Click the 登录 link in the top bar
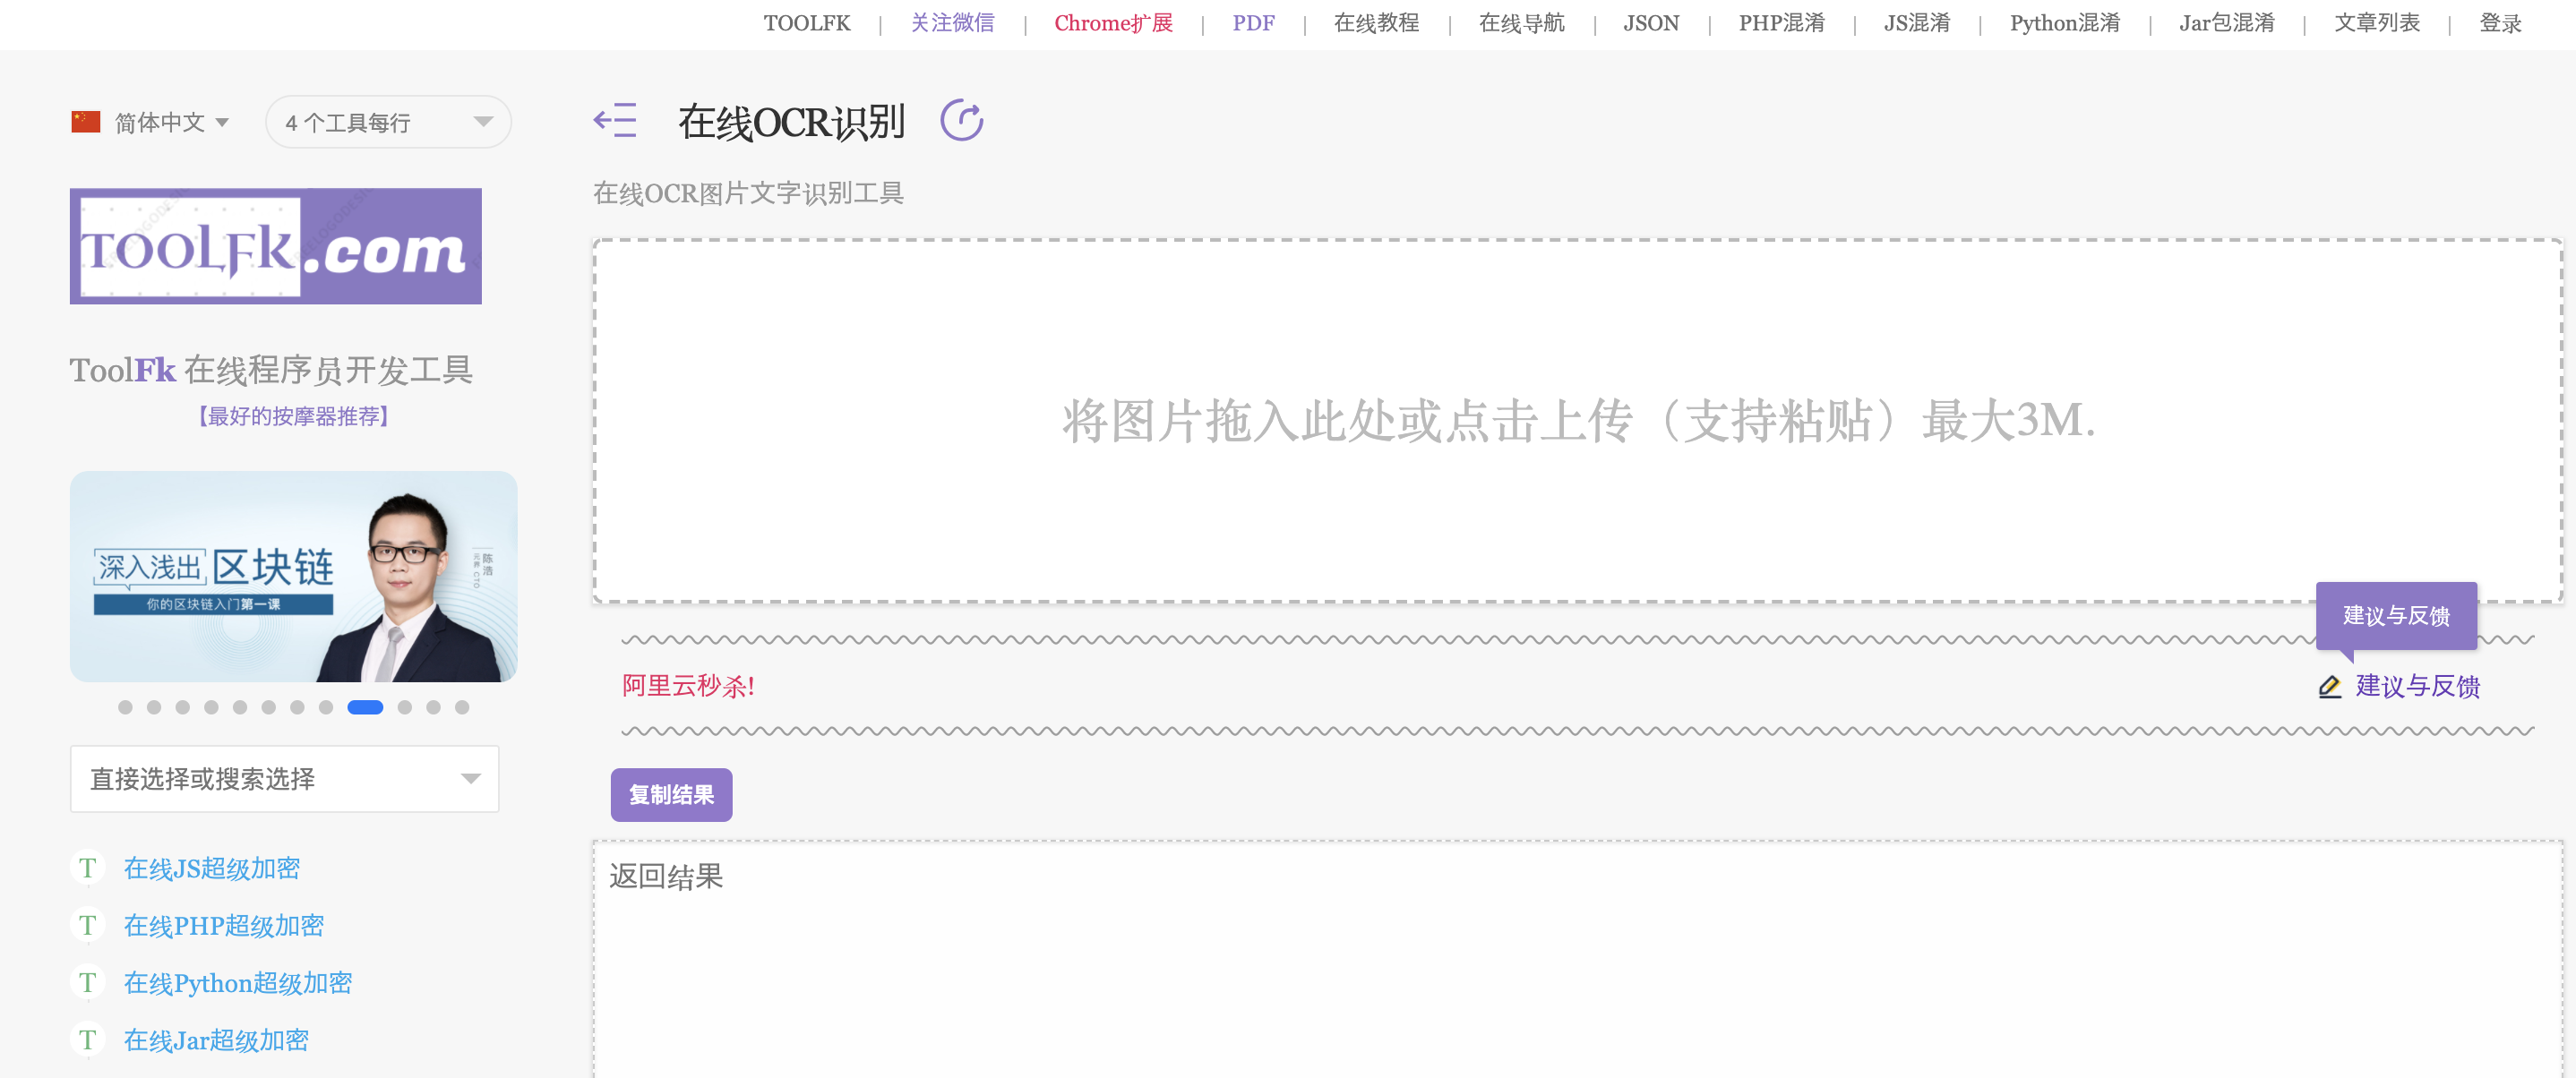Screen dimensions: 2576x1078 [x=2501, y=23]
